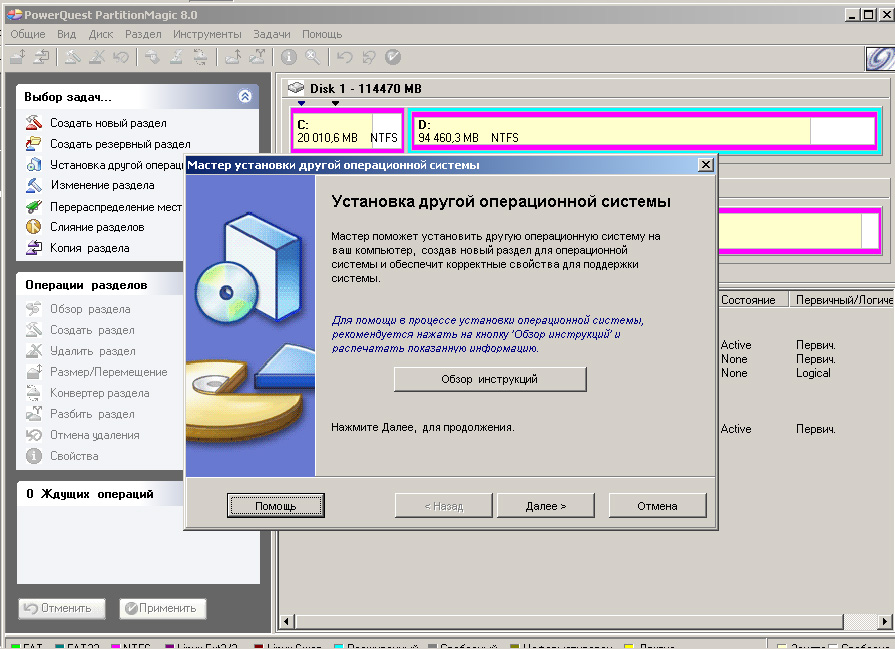Click the checkmark Apply changes toolbar icon
This screenshot has height=650, width=895.
tap(393, 56)
